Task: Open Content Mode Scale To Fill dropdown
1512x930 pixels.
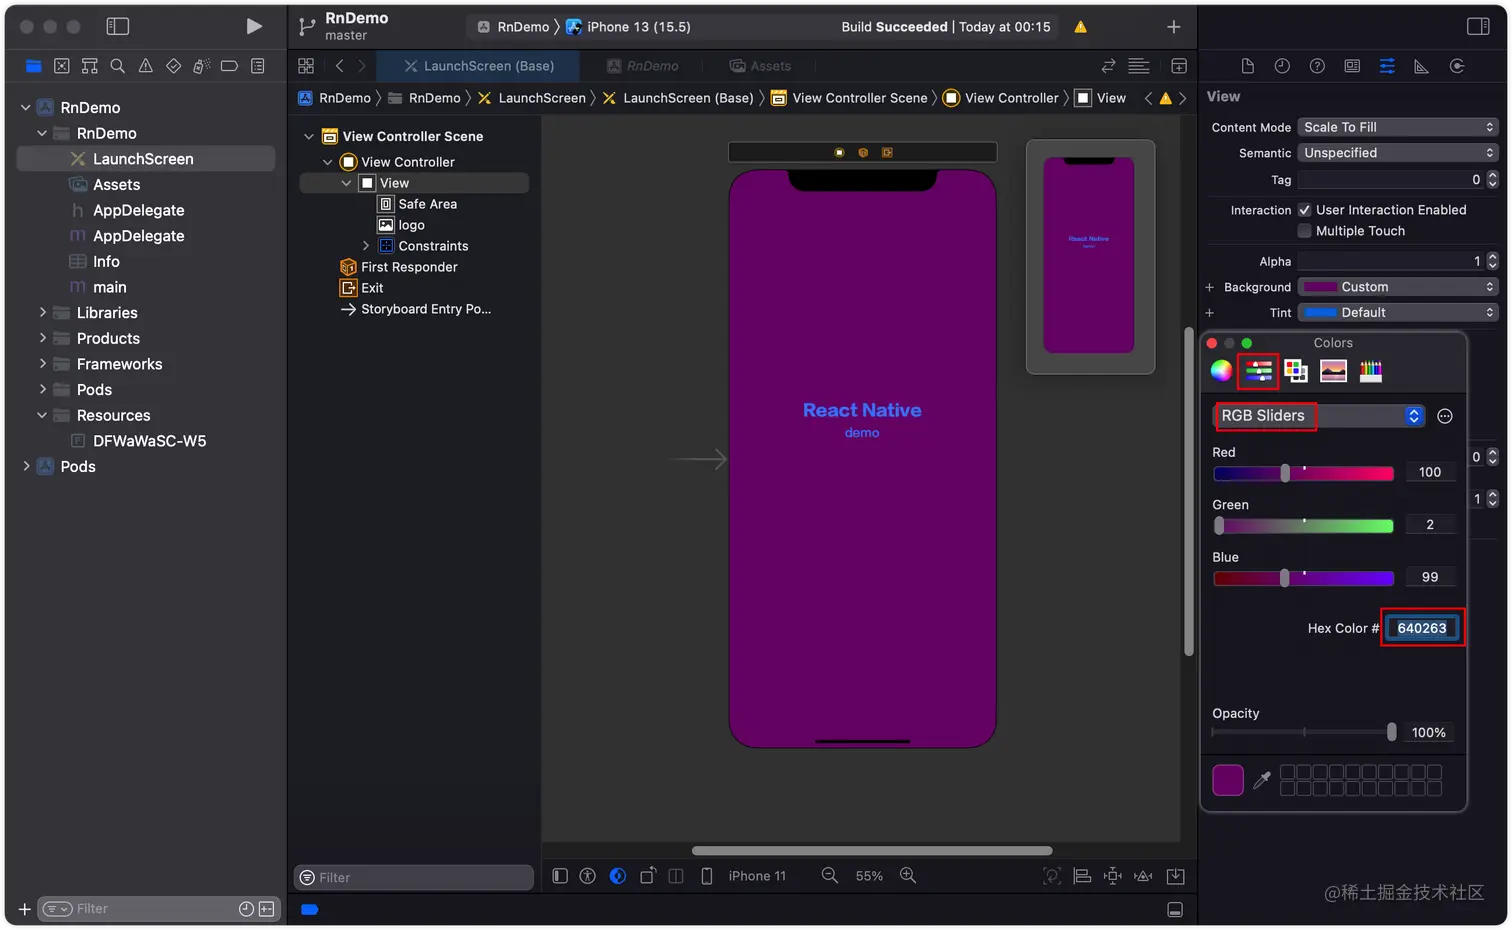Action: point(1398,127)
